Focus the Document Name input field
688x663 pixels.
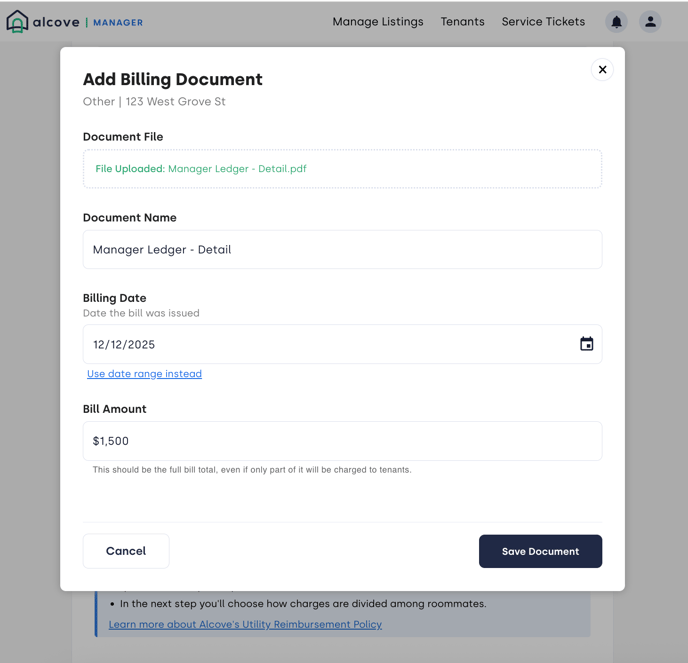(x=342, y=250)
